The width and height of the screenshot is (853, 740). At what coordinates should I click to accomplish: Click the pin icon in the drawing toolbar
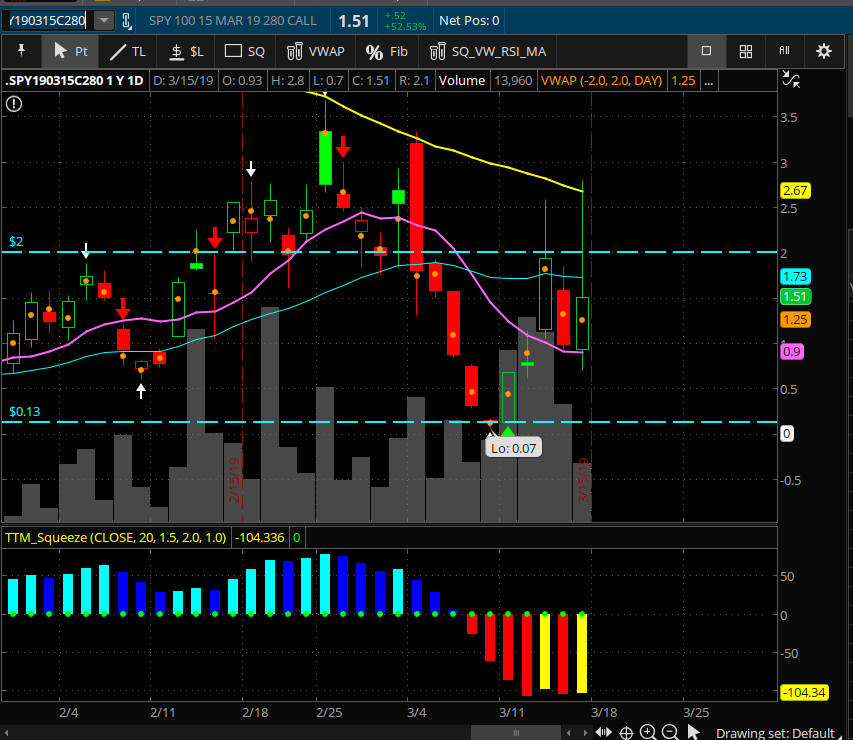coord(20,51)
